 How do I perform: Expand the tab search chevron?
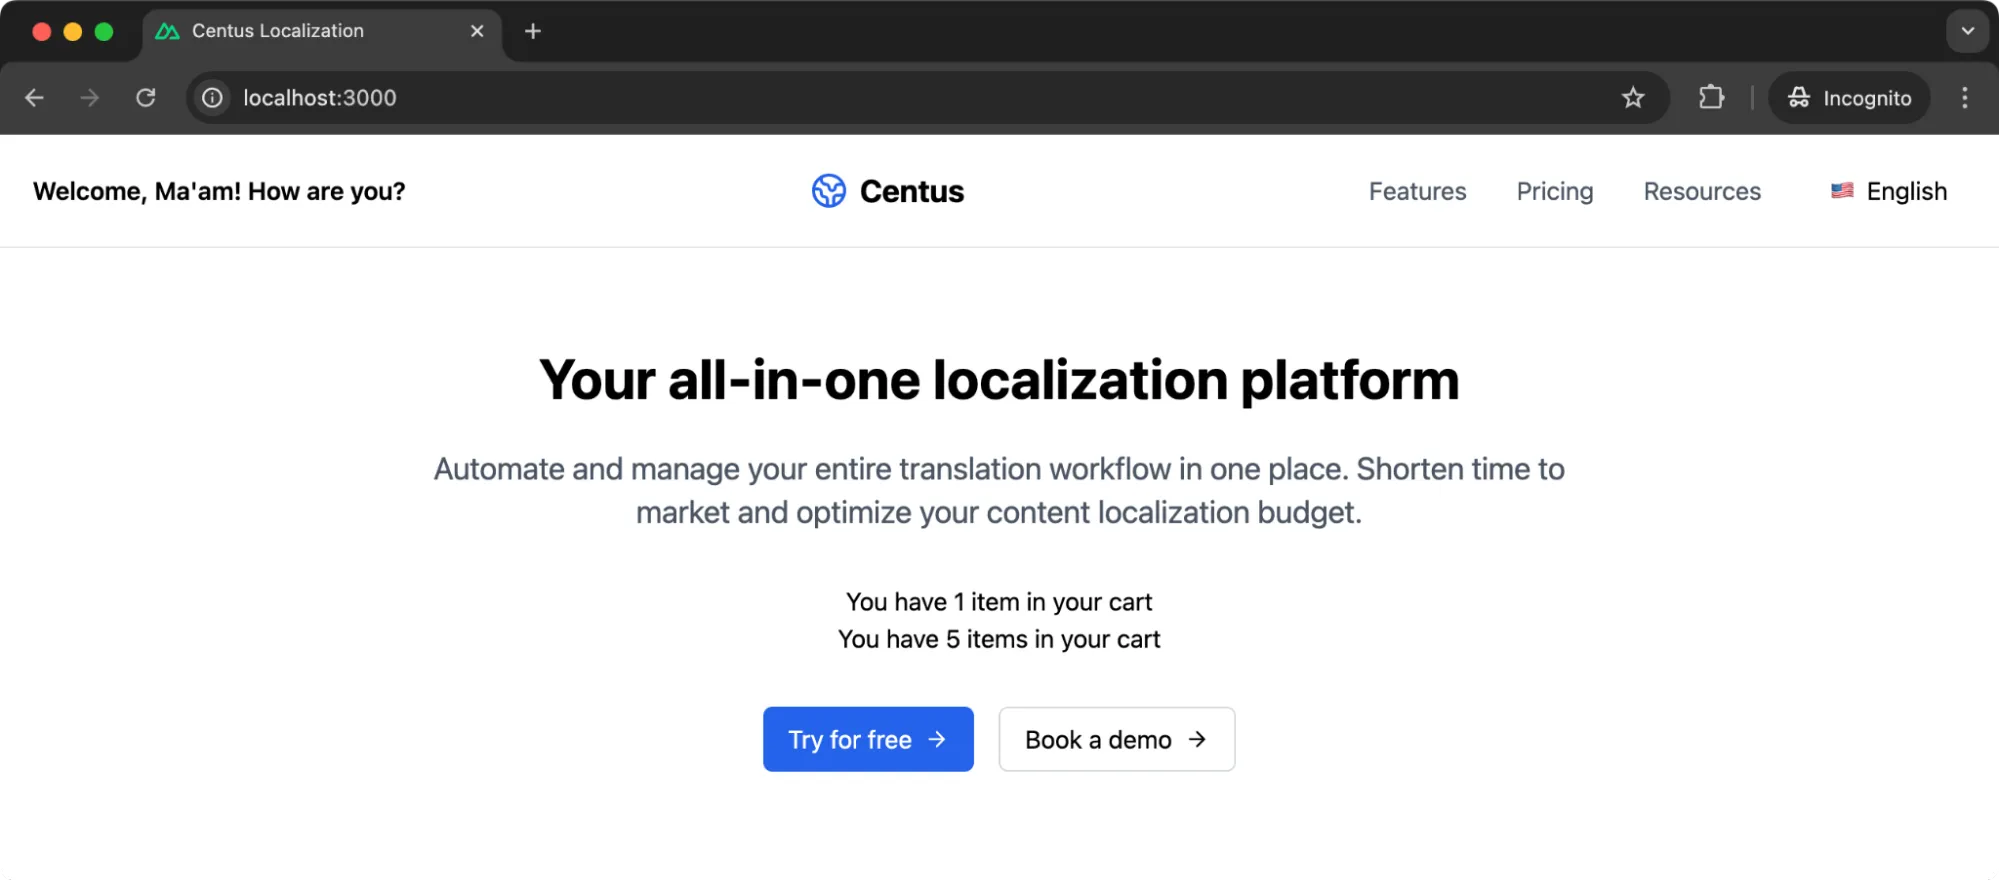1967,31
